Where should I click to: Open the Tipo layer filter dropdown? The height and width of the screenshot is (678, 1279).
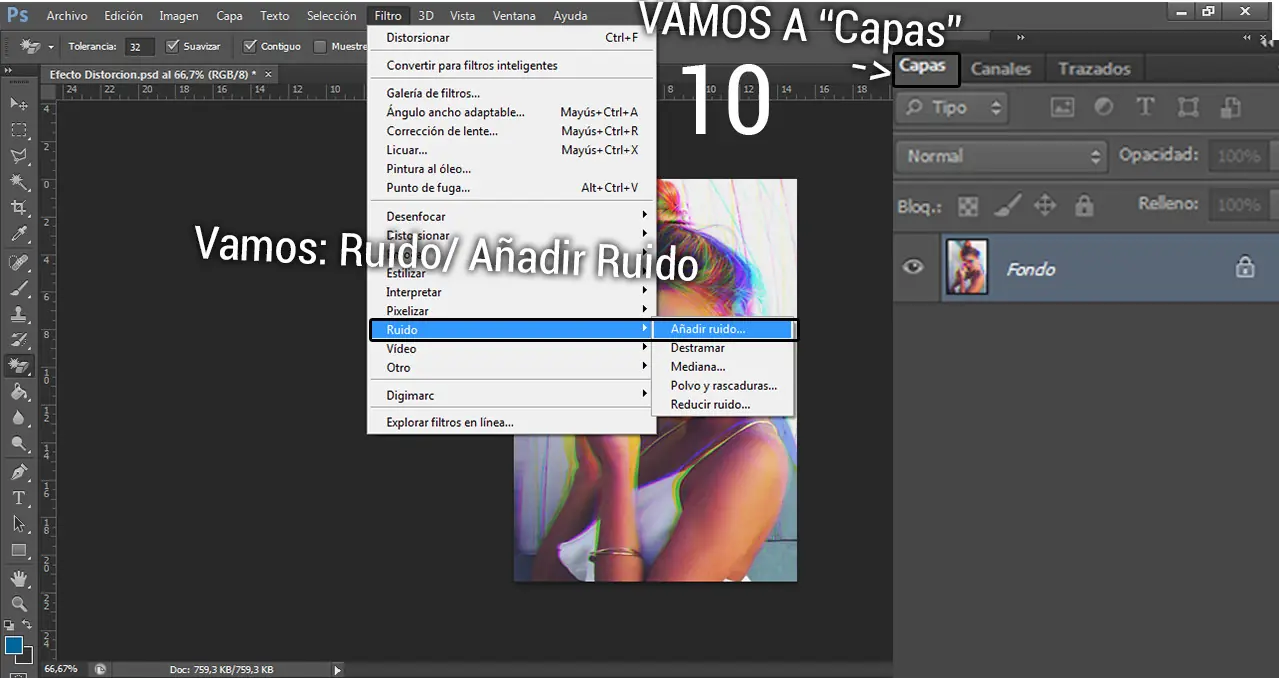point(951,108)
